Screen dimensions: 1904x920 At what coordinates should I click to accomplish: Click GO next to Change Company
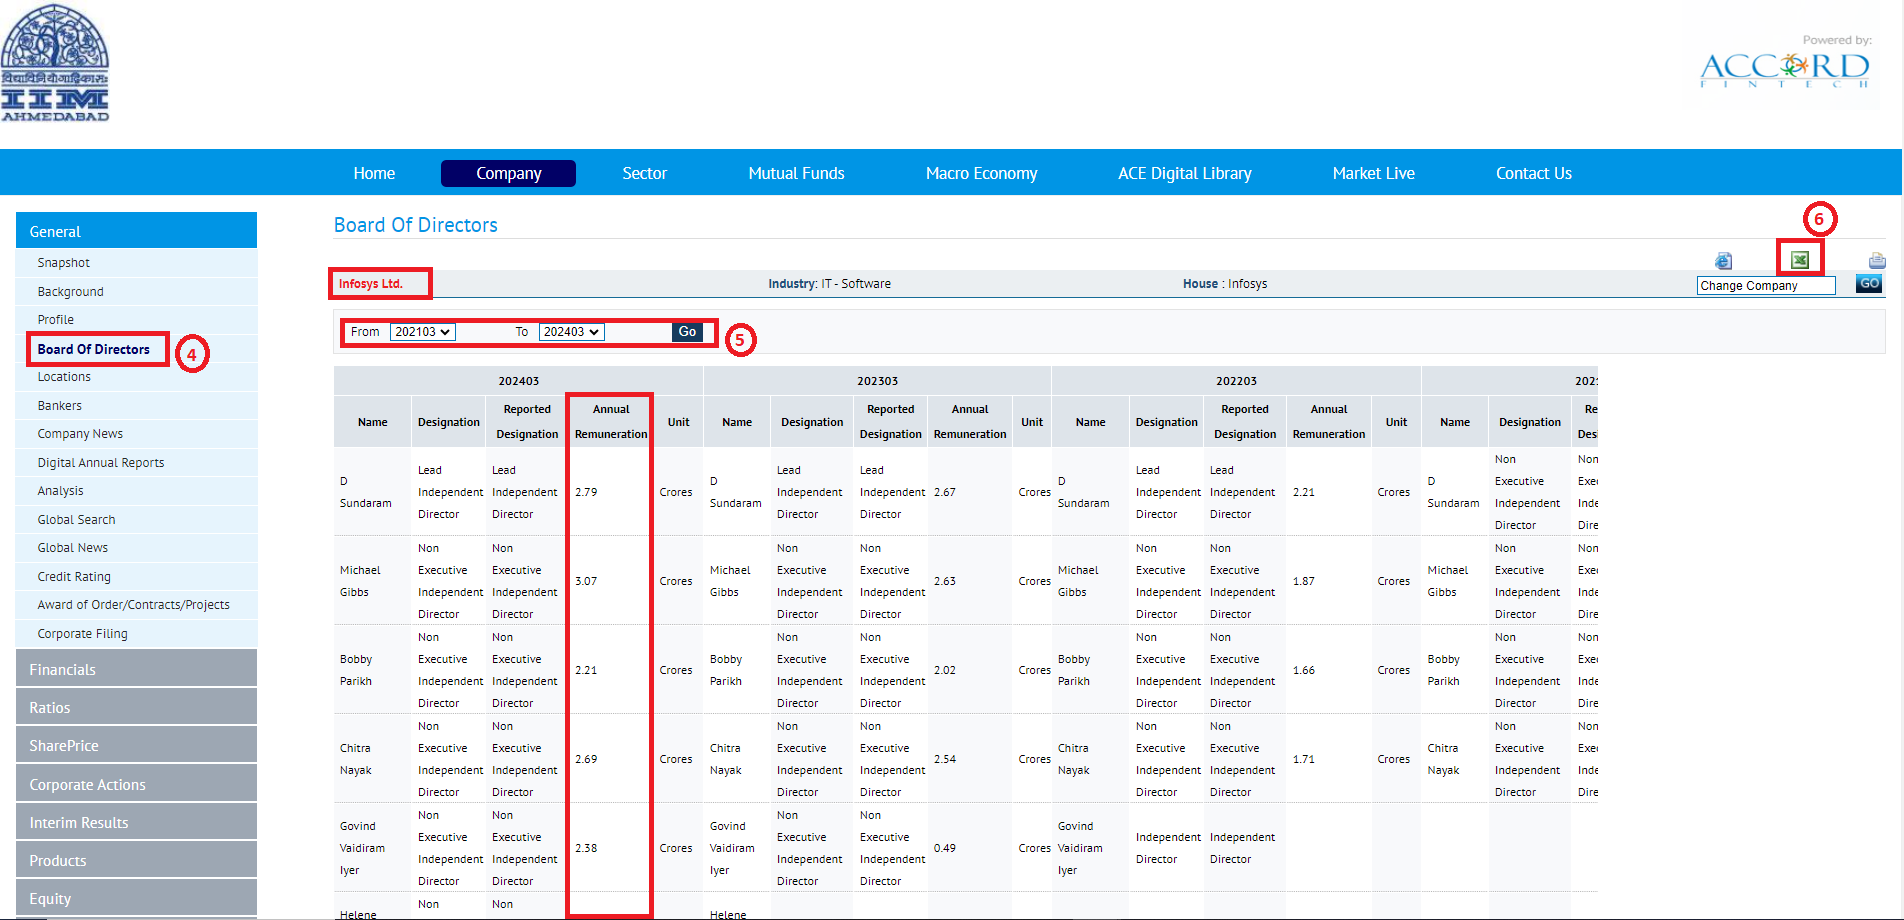1869,284
